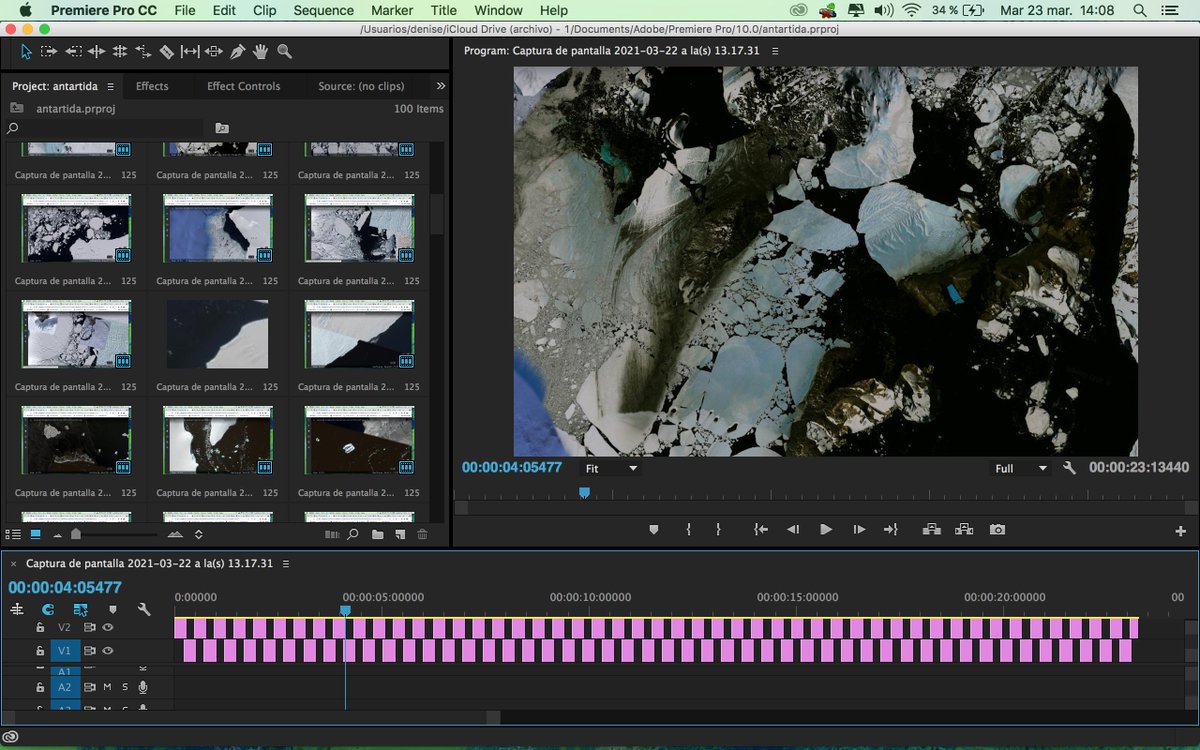Click Mark In bracket button

pyautogui.click(x=688, y=530)
